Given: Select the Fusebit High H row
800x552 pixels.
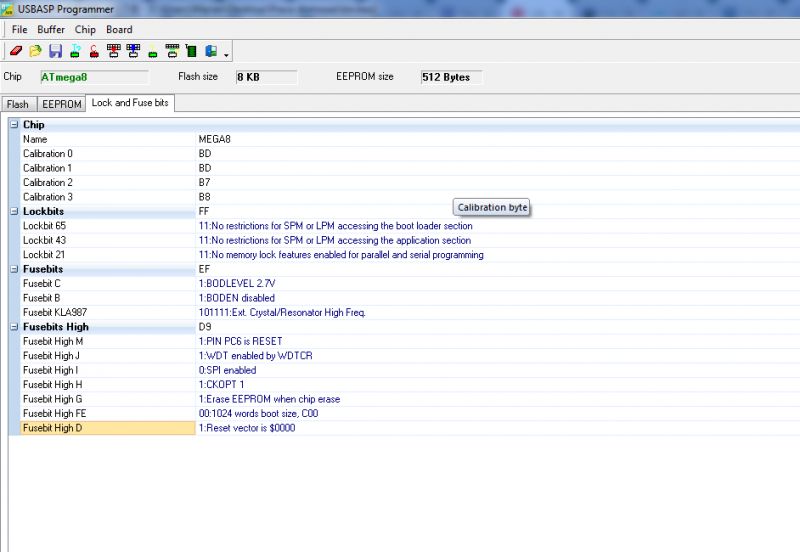Looking at the screenshot, I should click(410, 385).
